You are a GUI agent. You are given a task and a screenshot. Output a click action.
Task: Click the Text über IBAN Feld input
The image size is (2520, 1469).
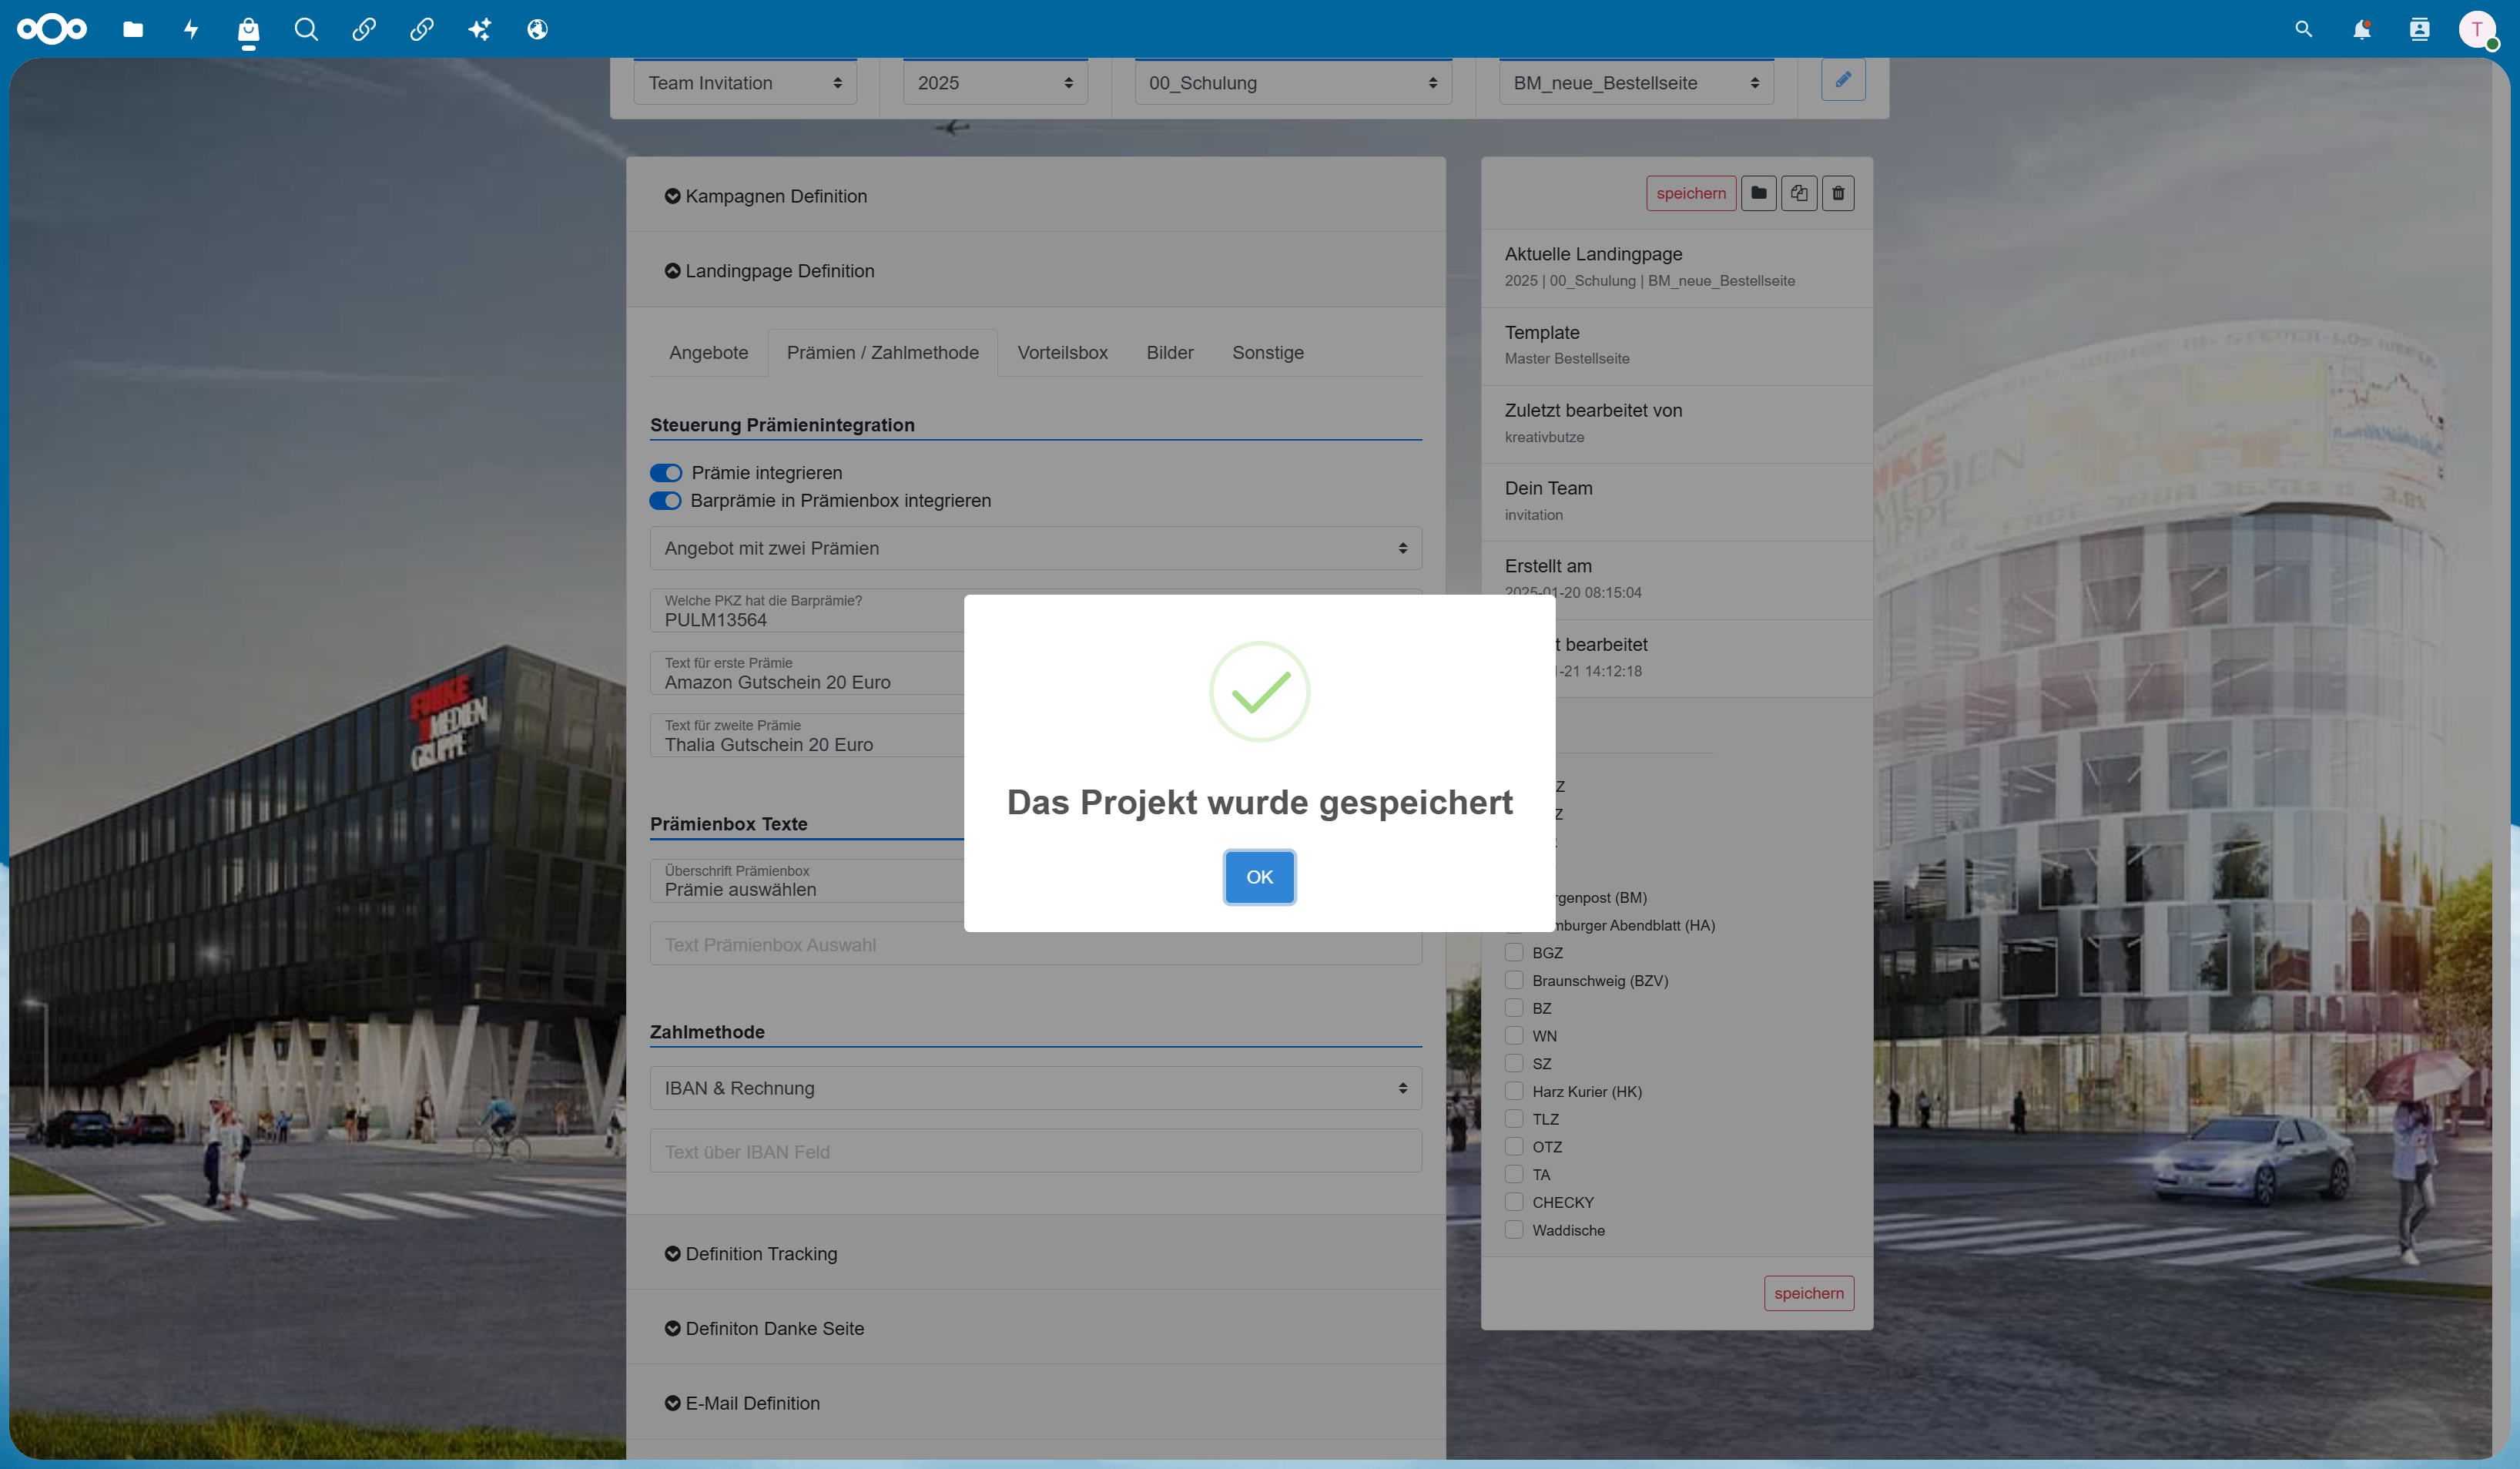pyautogui.click(x=1036, y=1151)
